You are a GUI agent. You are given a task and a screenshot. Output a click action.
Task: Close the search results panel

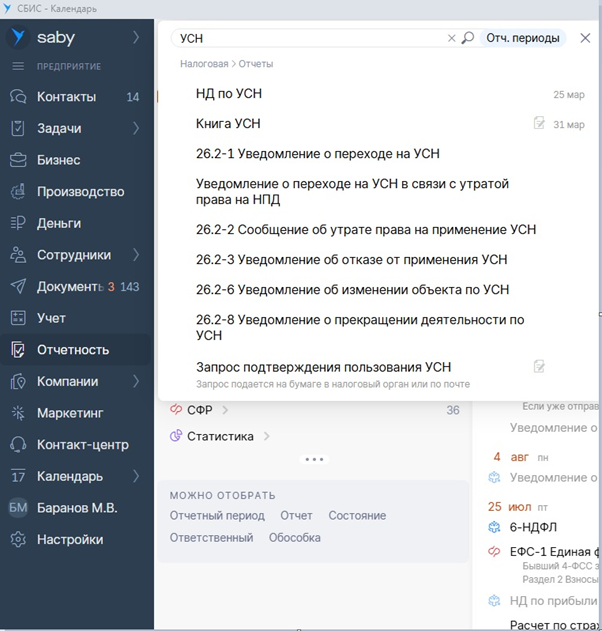[585, 38]
